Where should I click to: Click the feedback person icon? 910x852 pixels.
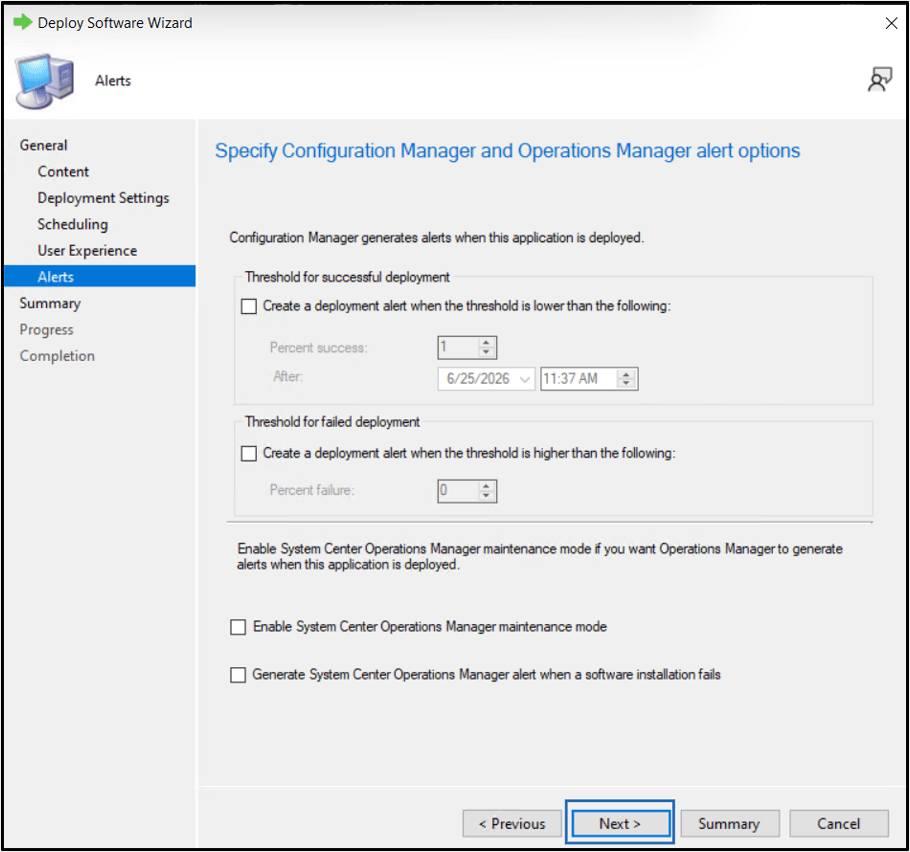(880, 80)
